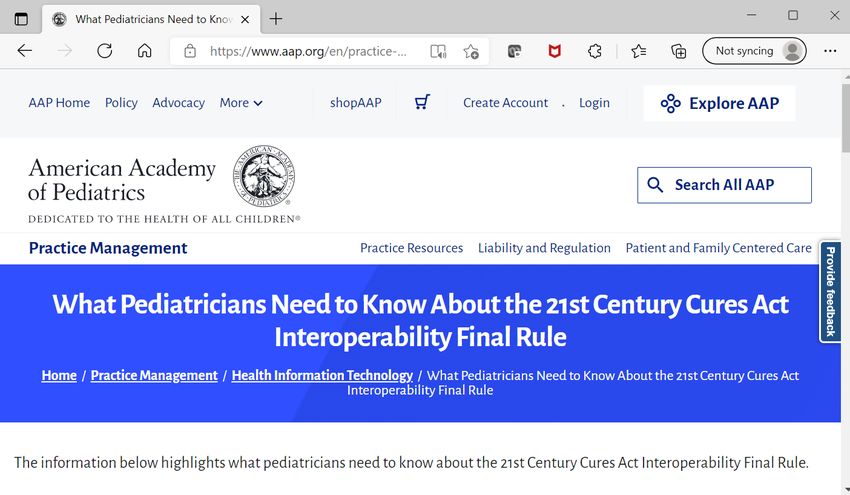
Task: Open the Favorites list
Action: click(639, 52)
